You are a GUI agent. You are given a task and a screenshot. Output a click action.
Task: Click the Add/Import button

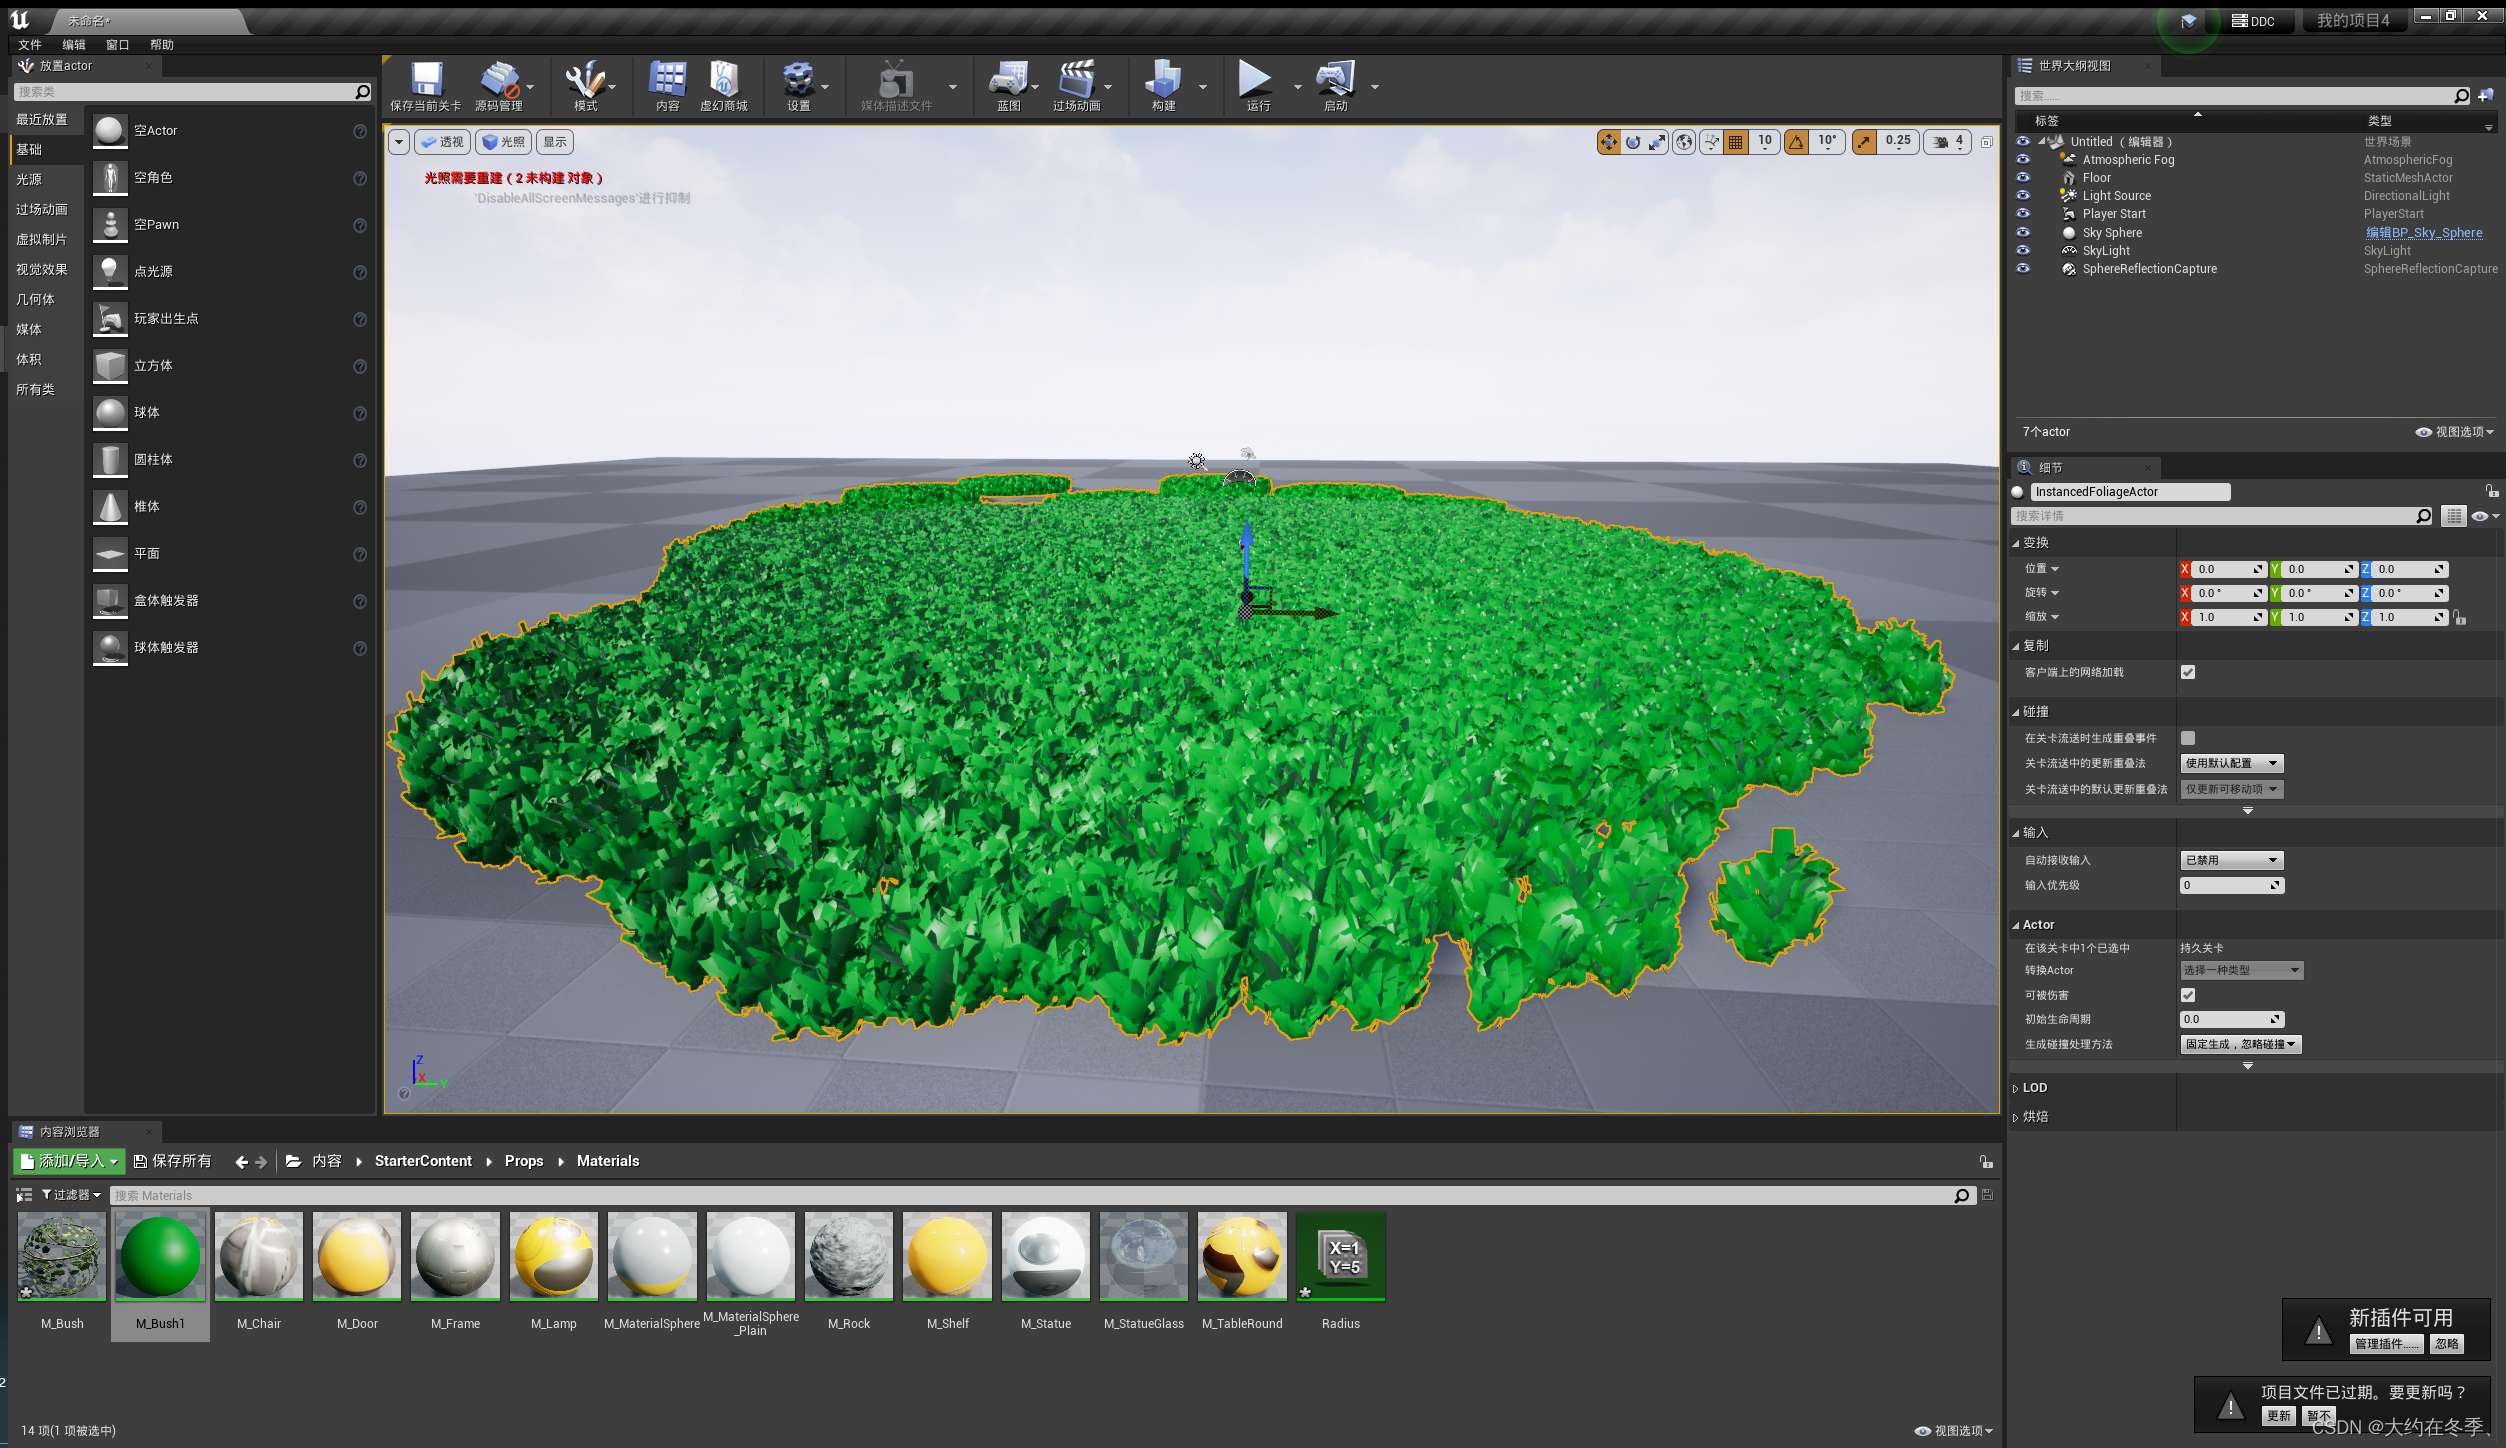point(69,1161)
